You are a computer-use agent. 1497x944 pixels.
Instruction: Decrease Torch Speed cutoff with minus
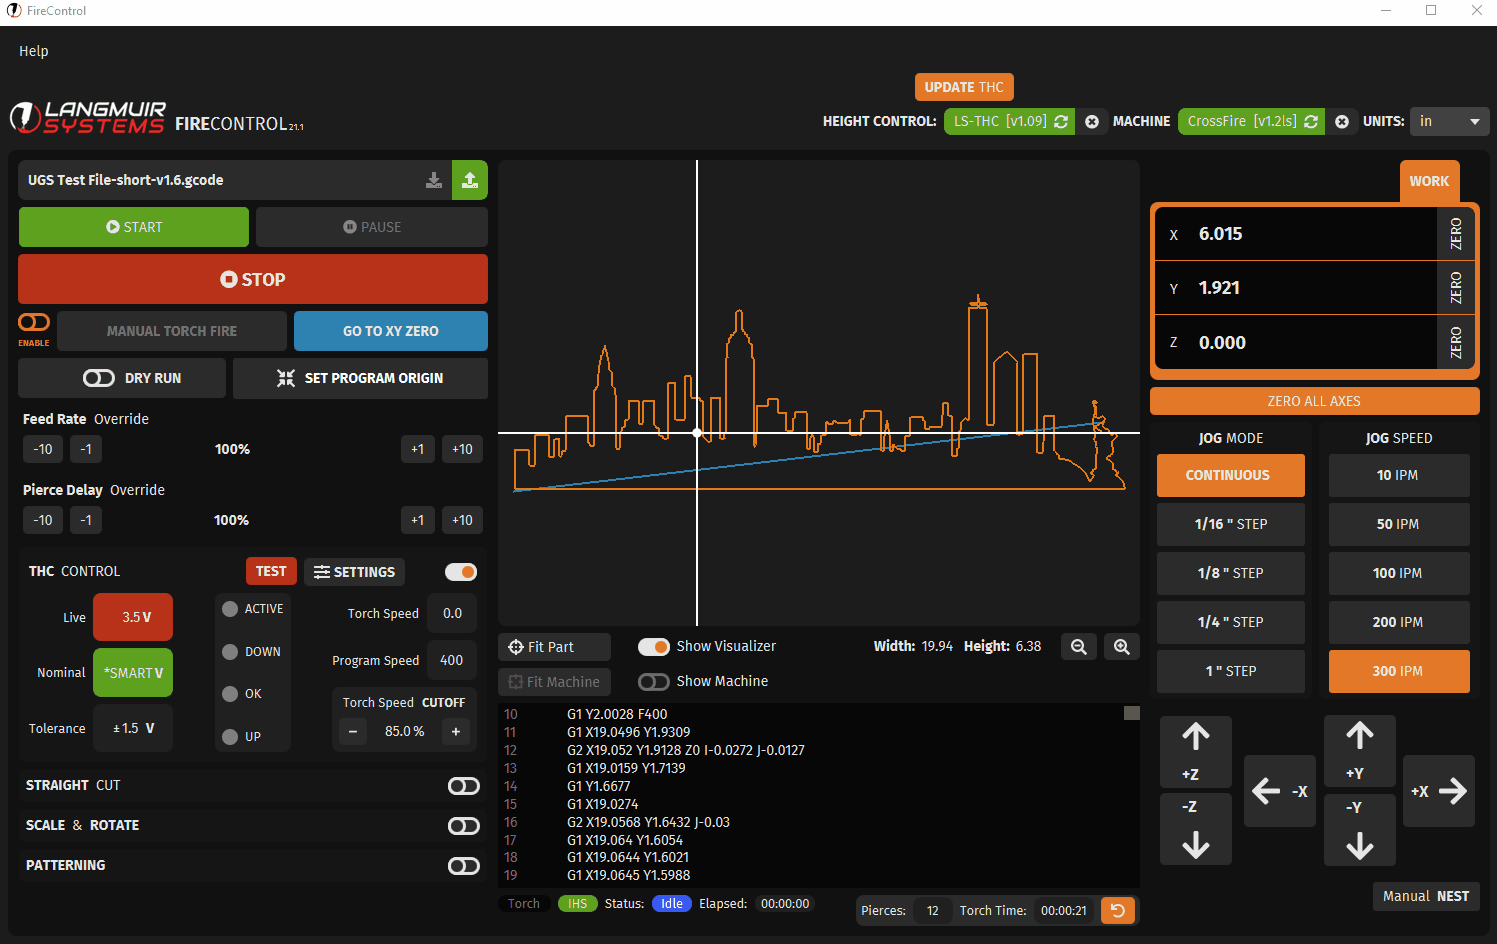pyautogui.click(x=352, y=732)
